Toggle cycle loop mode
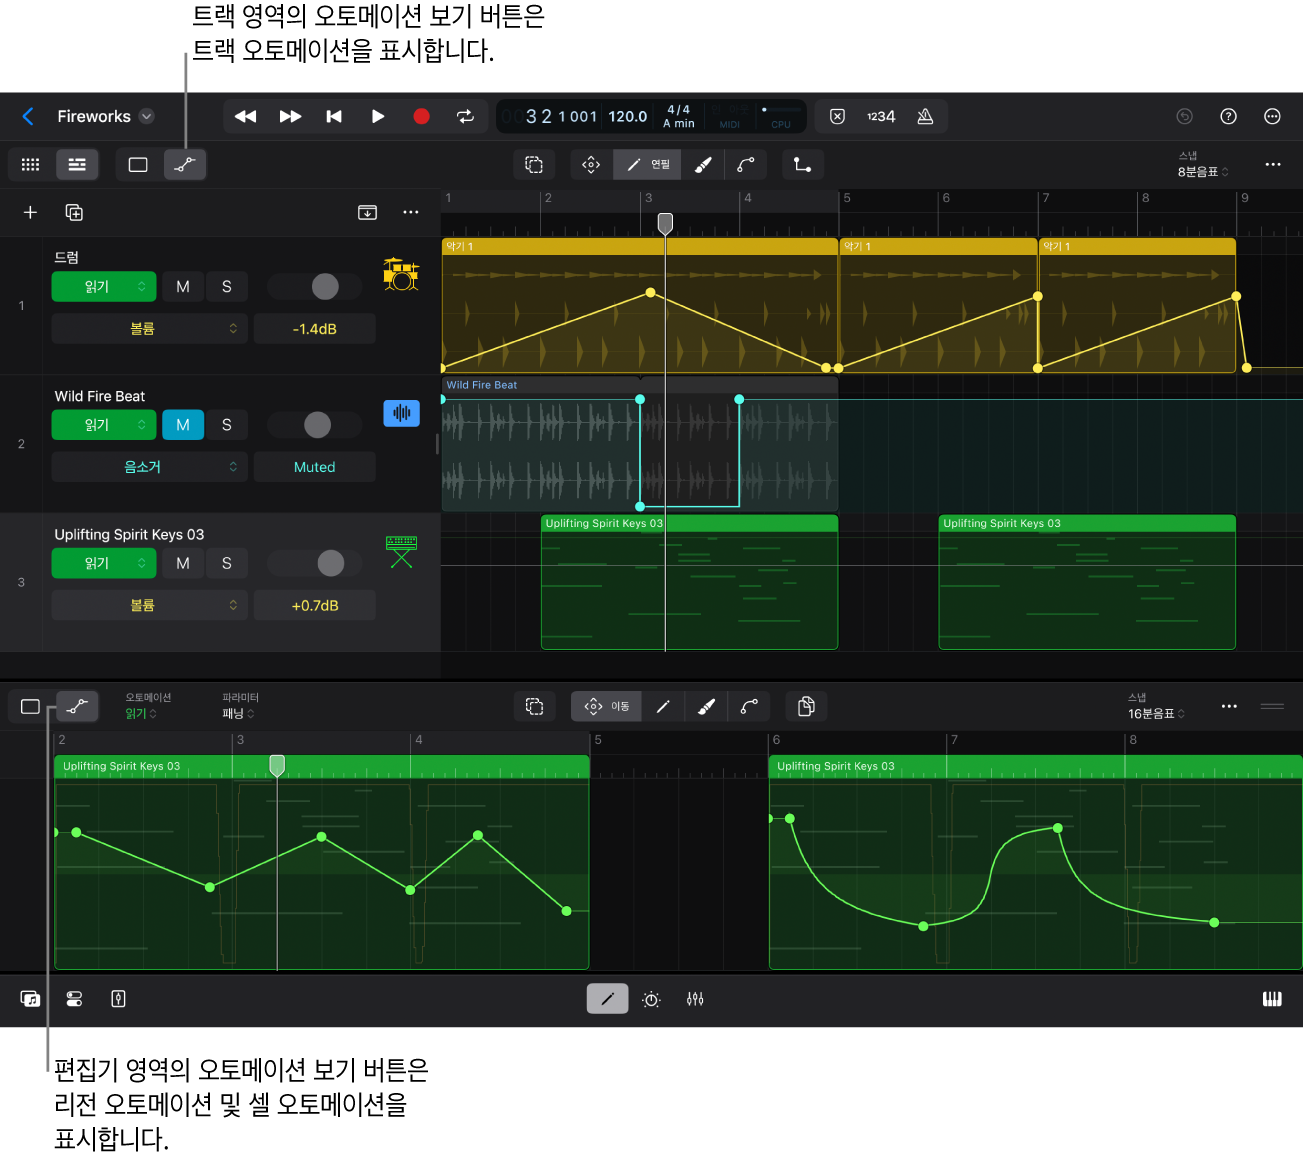1303x1162 pixels. pos(465,116)
